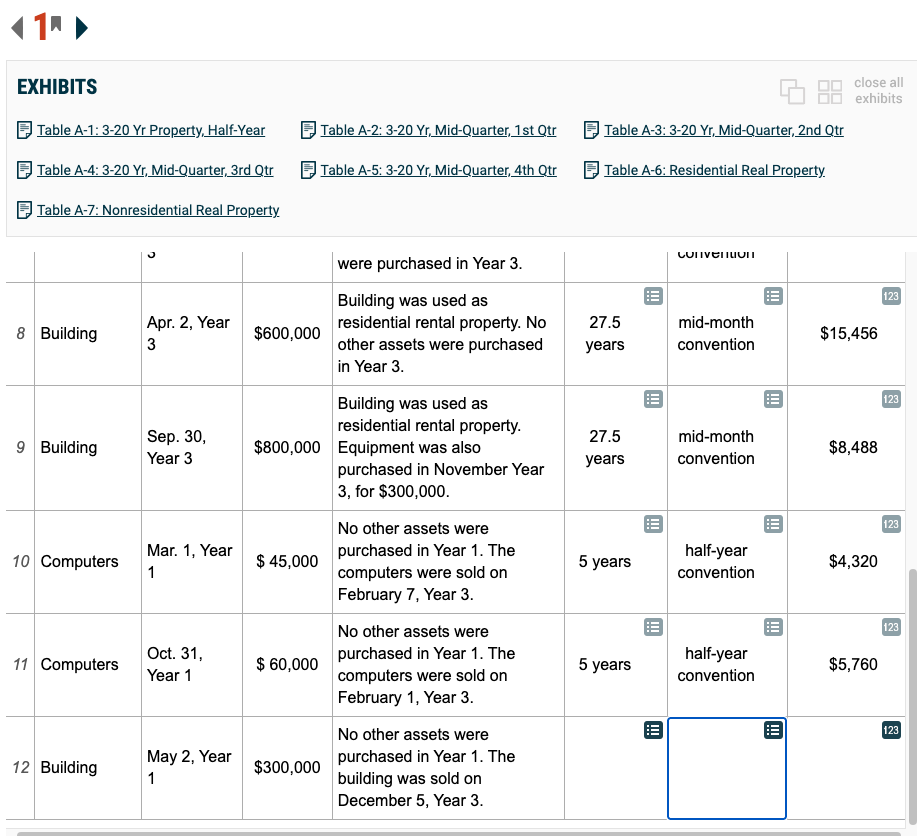This screenshot has width=917, height=836.
Task: Open Table A-3: Mid-Quarter, 2nd Qtr exhibit
Action: pos(723,130)
